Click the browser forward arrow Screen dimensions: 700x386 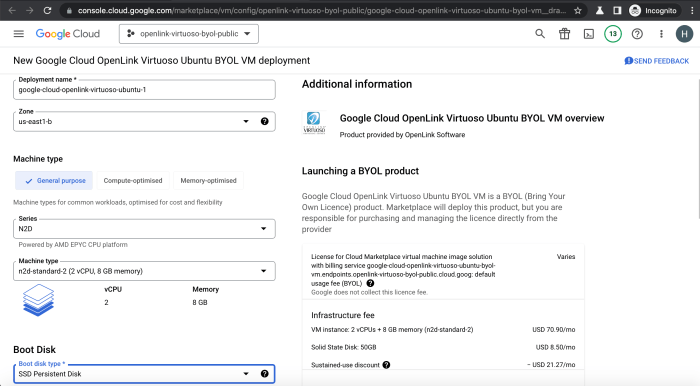coord(29,10)
